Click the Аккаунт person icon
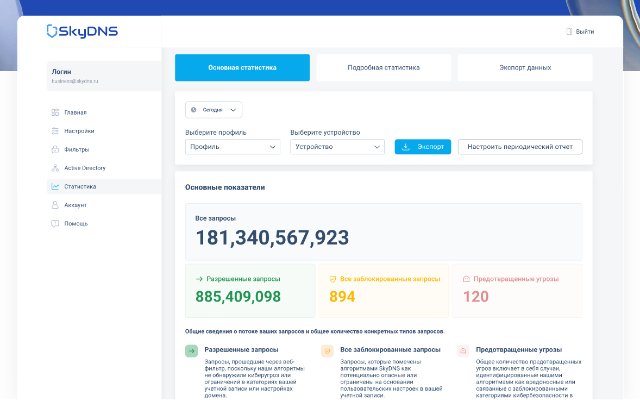This screenshot has width=640, height=400. [x=55, y=205]
